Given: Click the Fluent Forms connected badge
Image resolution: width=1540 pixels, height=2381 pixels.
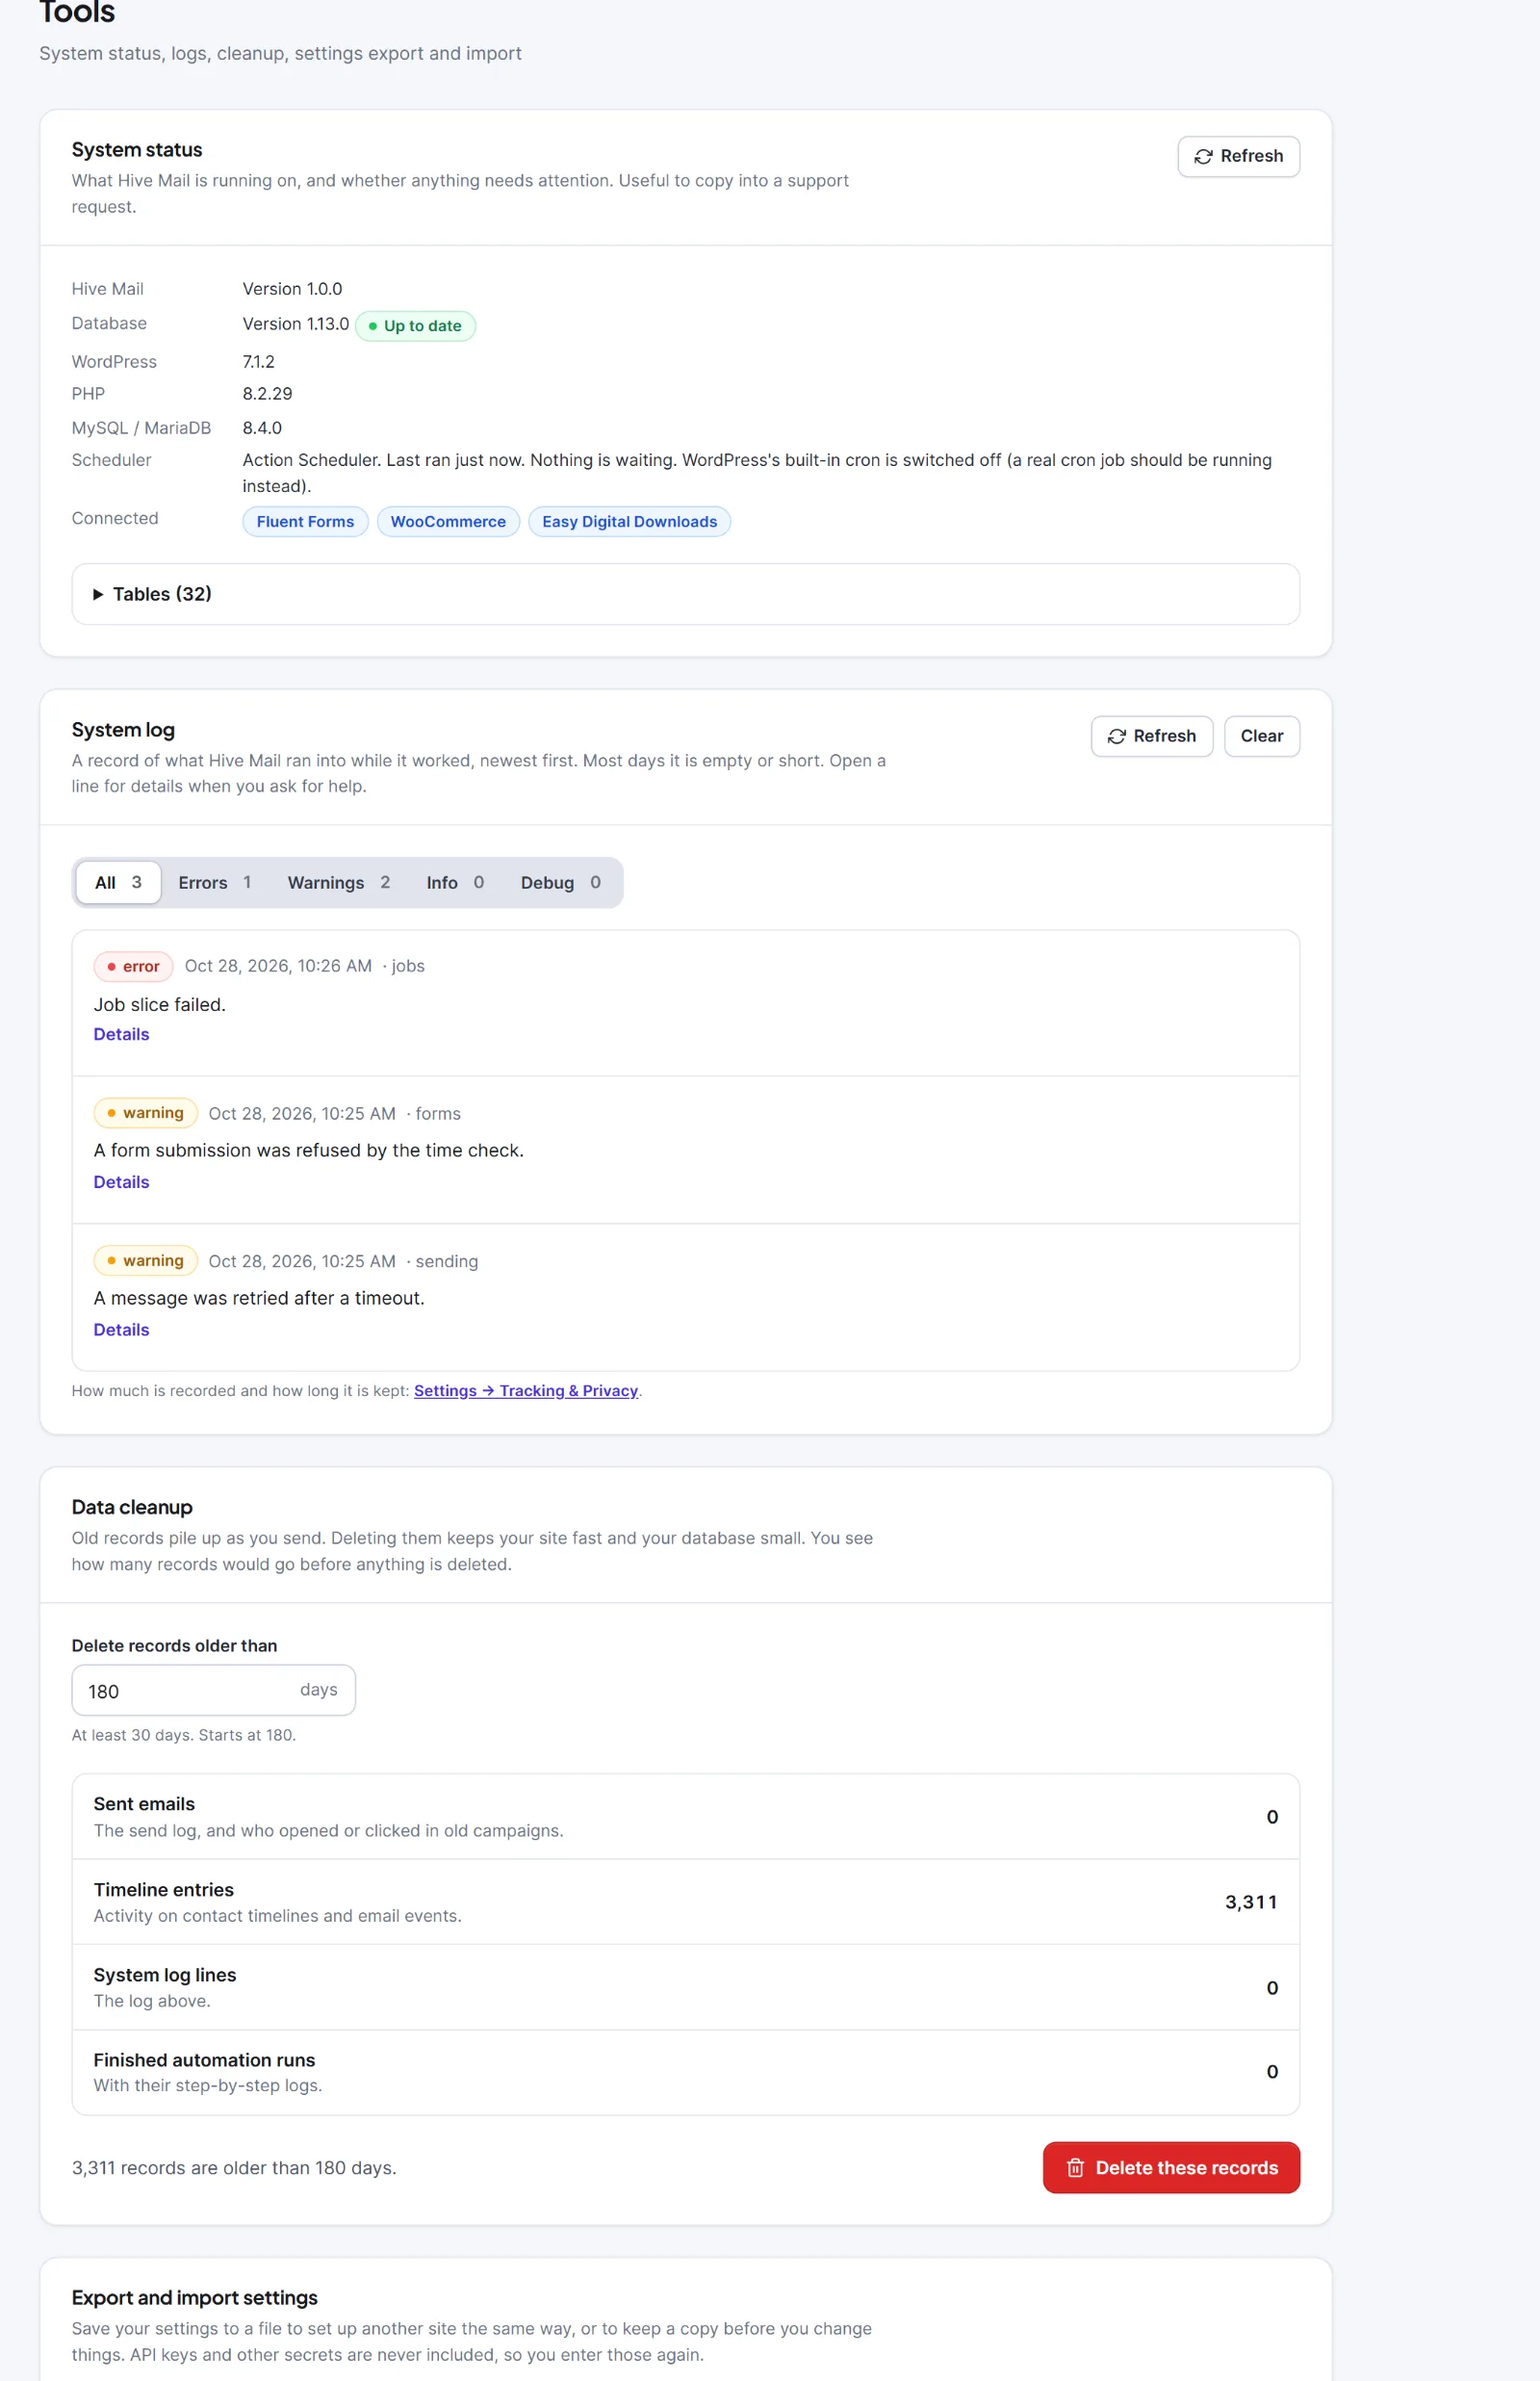Looking at the screenshot, I should [305, 522].
